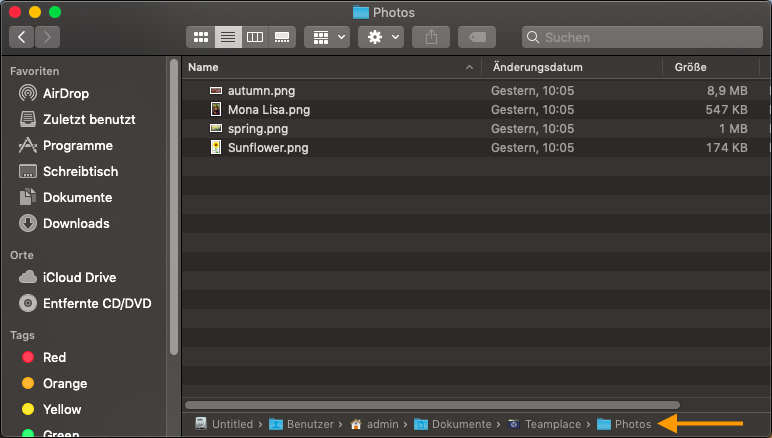Go to admin in the path bar

tap(374, 424)
